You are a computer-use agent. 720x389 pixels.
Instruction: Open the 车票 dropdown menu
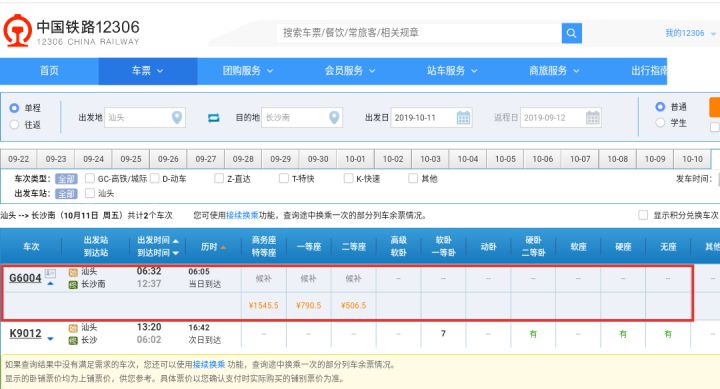(148, 71)
